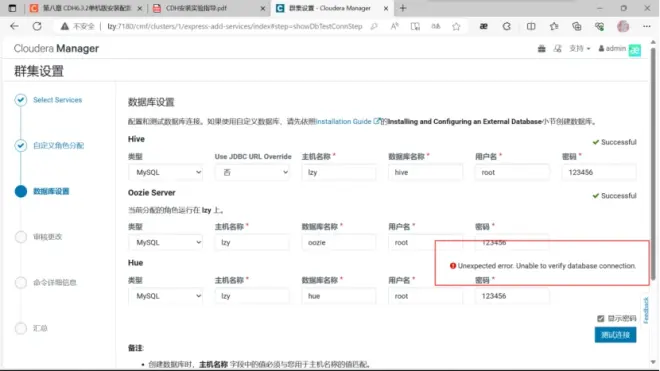Reload the page with the refresh icon
This screenshot has height=371, width=660.
(37, 26)
